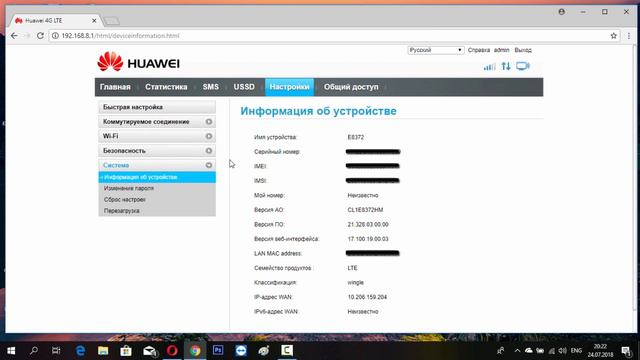Open Camtasia from taskbar

tap(287, 351)
